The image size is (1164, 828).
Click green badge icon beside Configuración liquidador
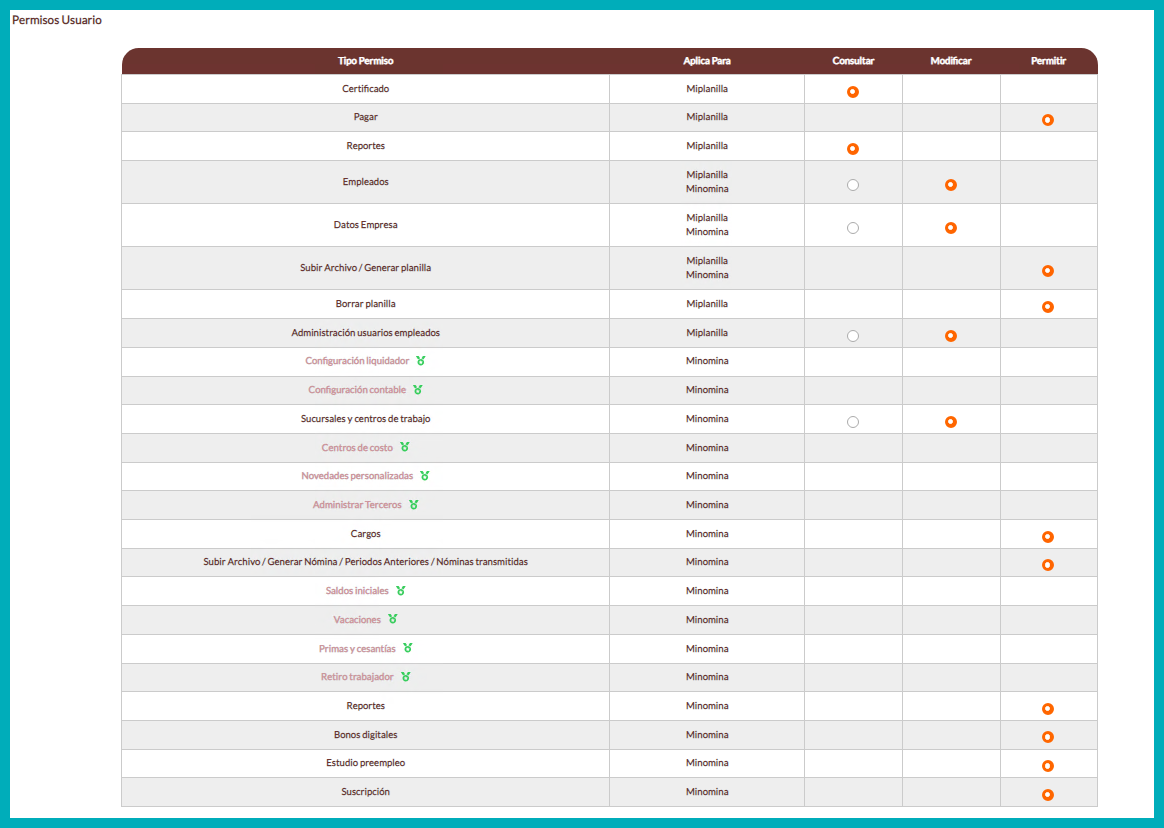421,361
